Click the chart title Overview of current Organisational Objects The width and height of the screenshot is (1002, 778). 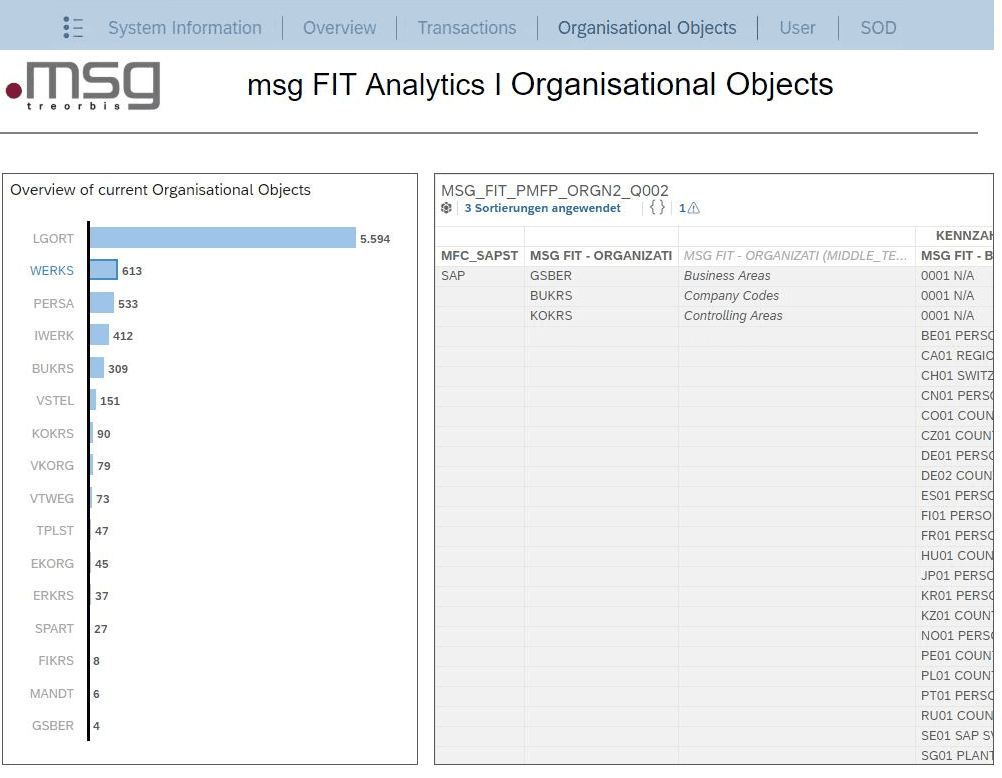pyautogui.click(x=160, y=190)
